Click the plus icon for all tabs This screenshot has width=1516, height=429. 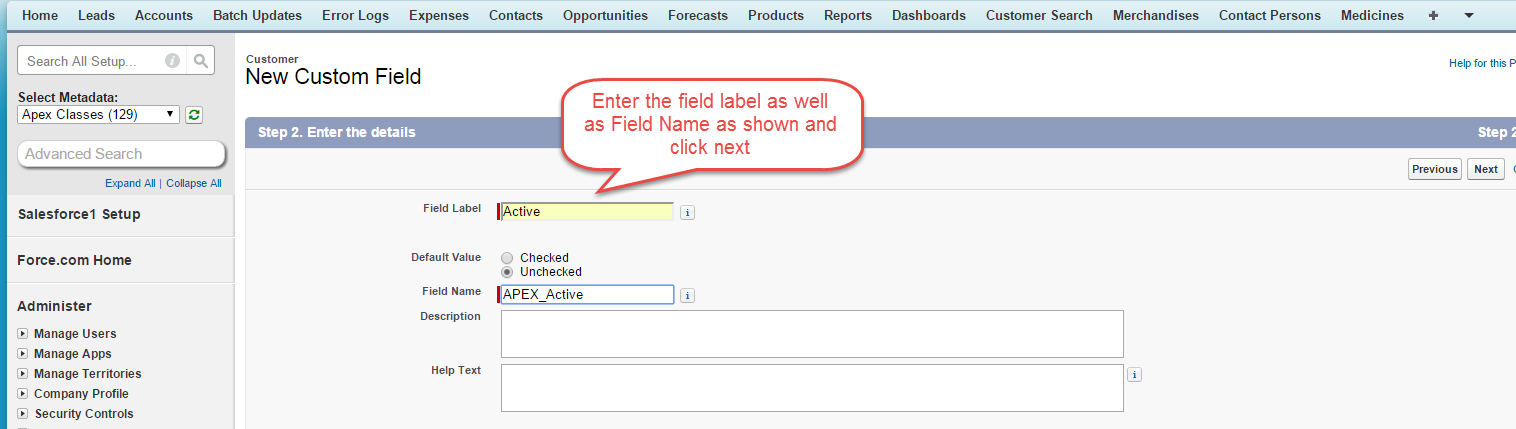pos(1433,15)
